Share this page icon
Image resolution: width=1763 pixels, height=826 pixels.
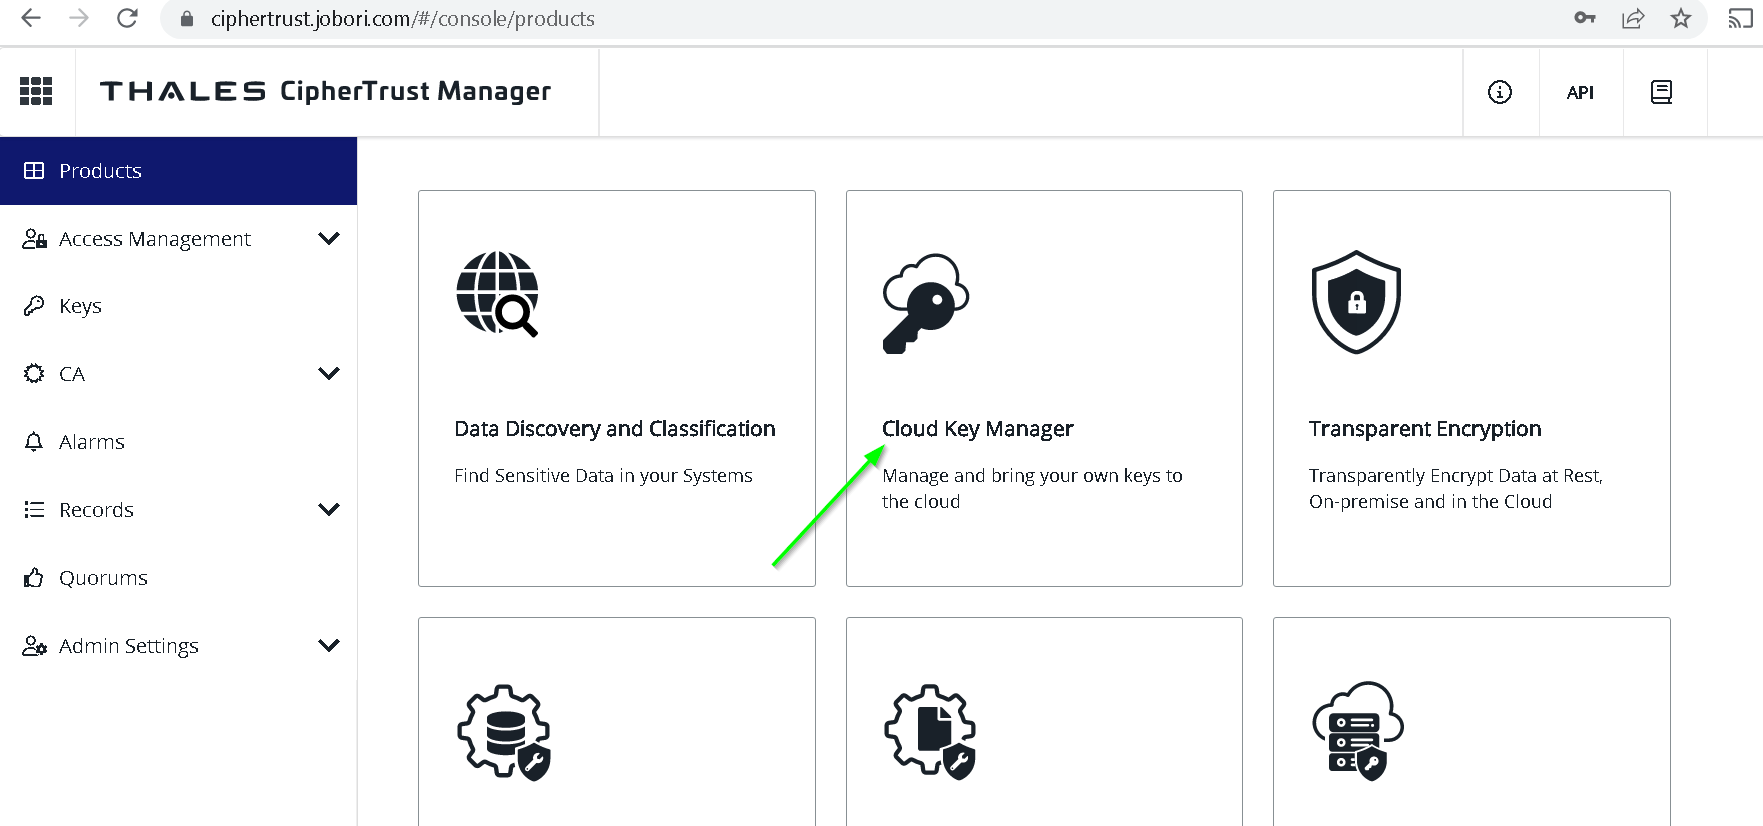click(x=1633, y=18)
